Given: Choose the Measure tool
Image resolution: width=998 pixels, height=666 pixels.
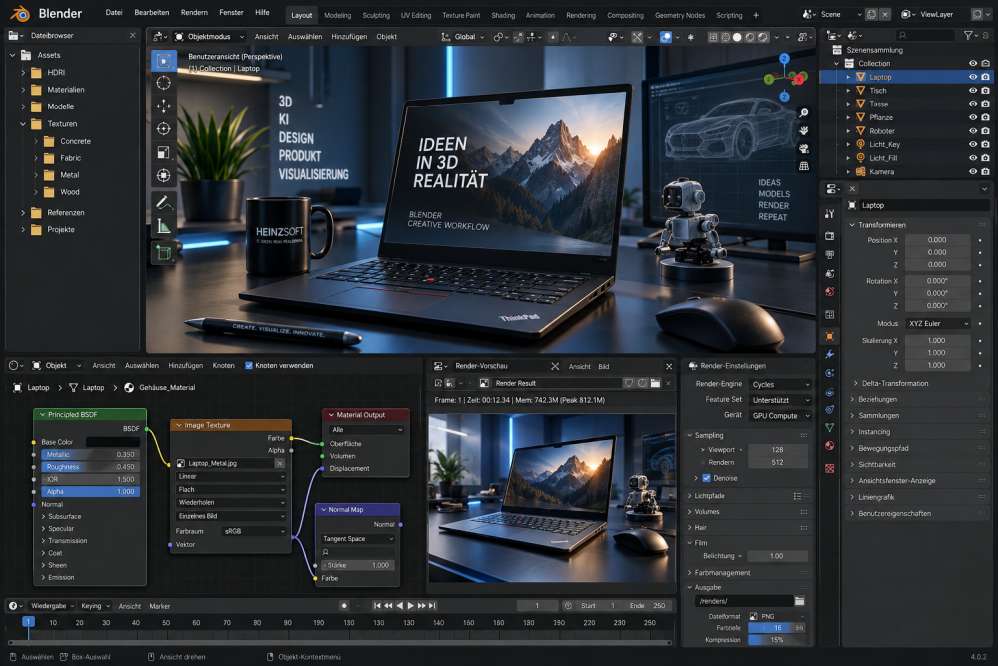Looking at the screenshot, I should coord(164,226).
